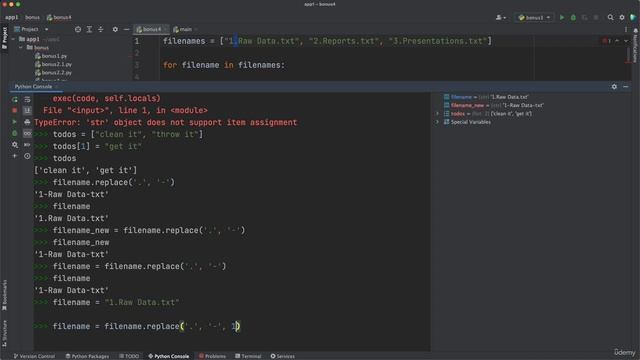Expand todos variable in variables pane
Viewport: 640px width, 360px height.
pos(438,114)
